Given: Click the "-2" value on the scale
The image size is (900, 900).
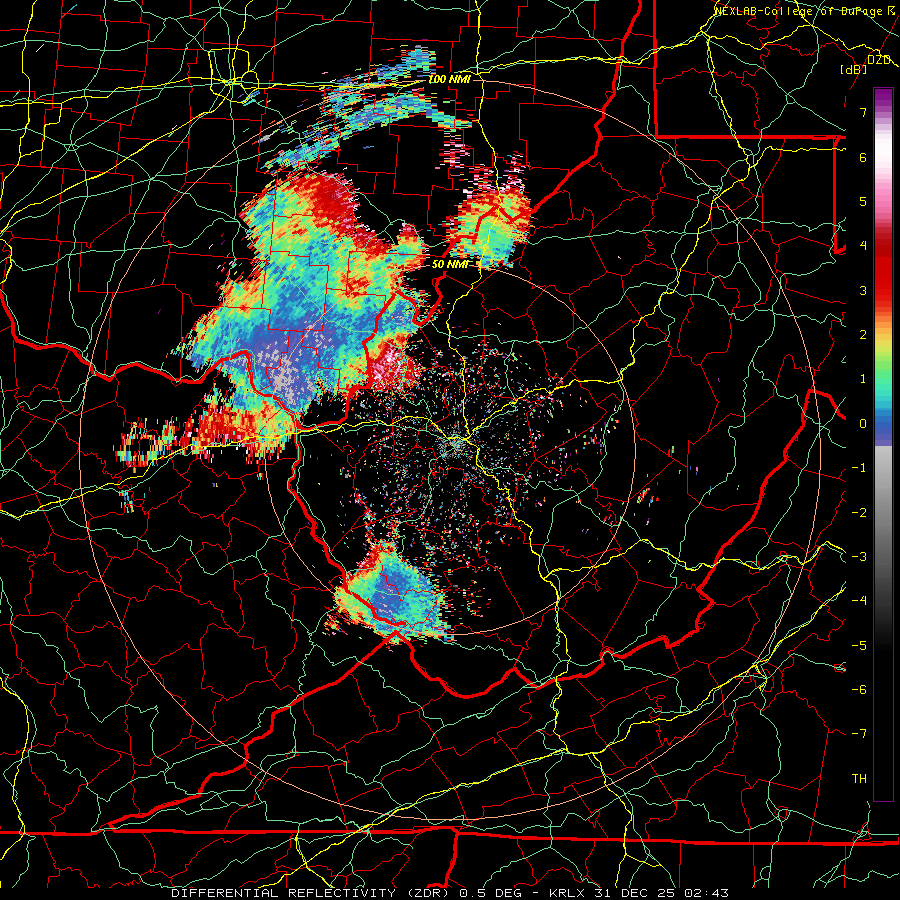Looking at the screenshot, I should click(859, 513).
